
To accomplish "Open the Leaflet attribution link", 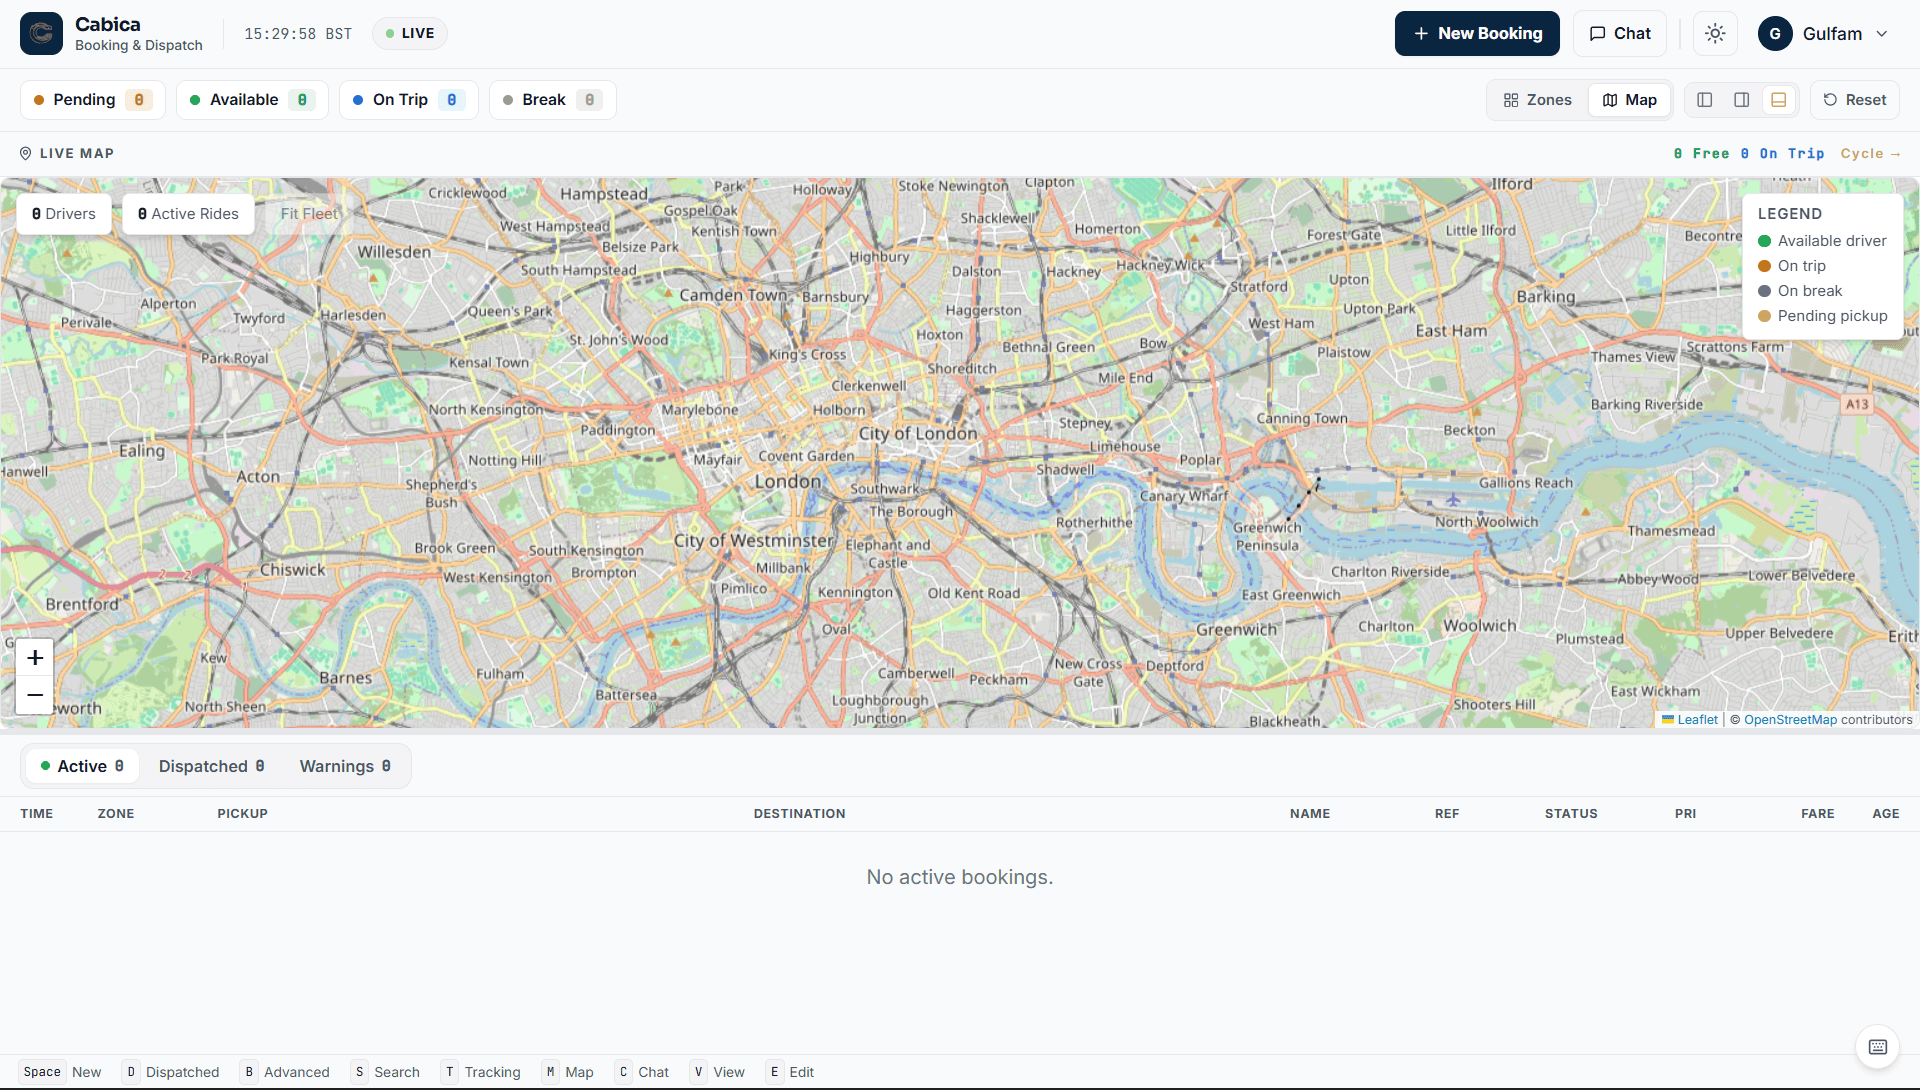I will tap(1690, 720).
